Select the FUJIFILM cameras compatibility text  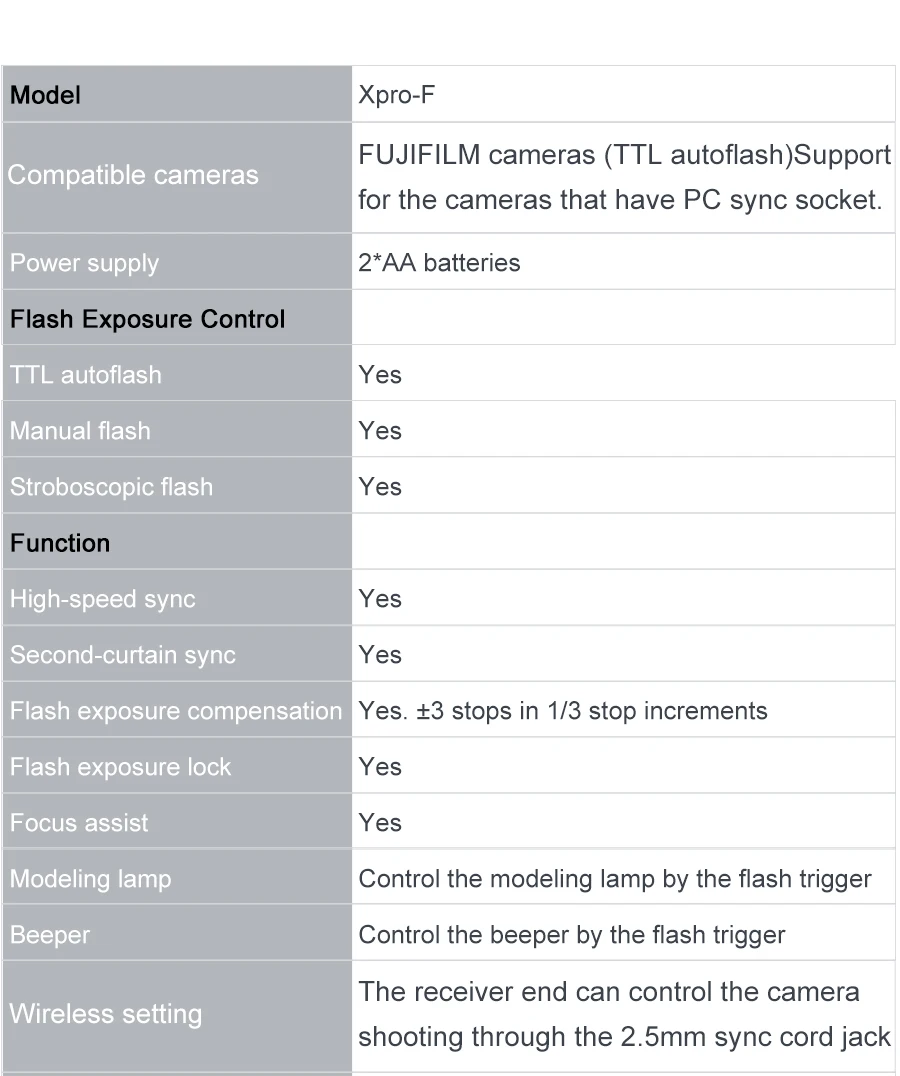coord(624,177)
